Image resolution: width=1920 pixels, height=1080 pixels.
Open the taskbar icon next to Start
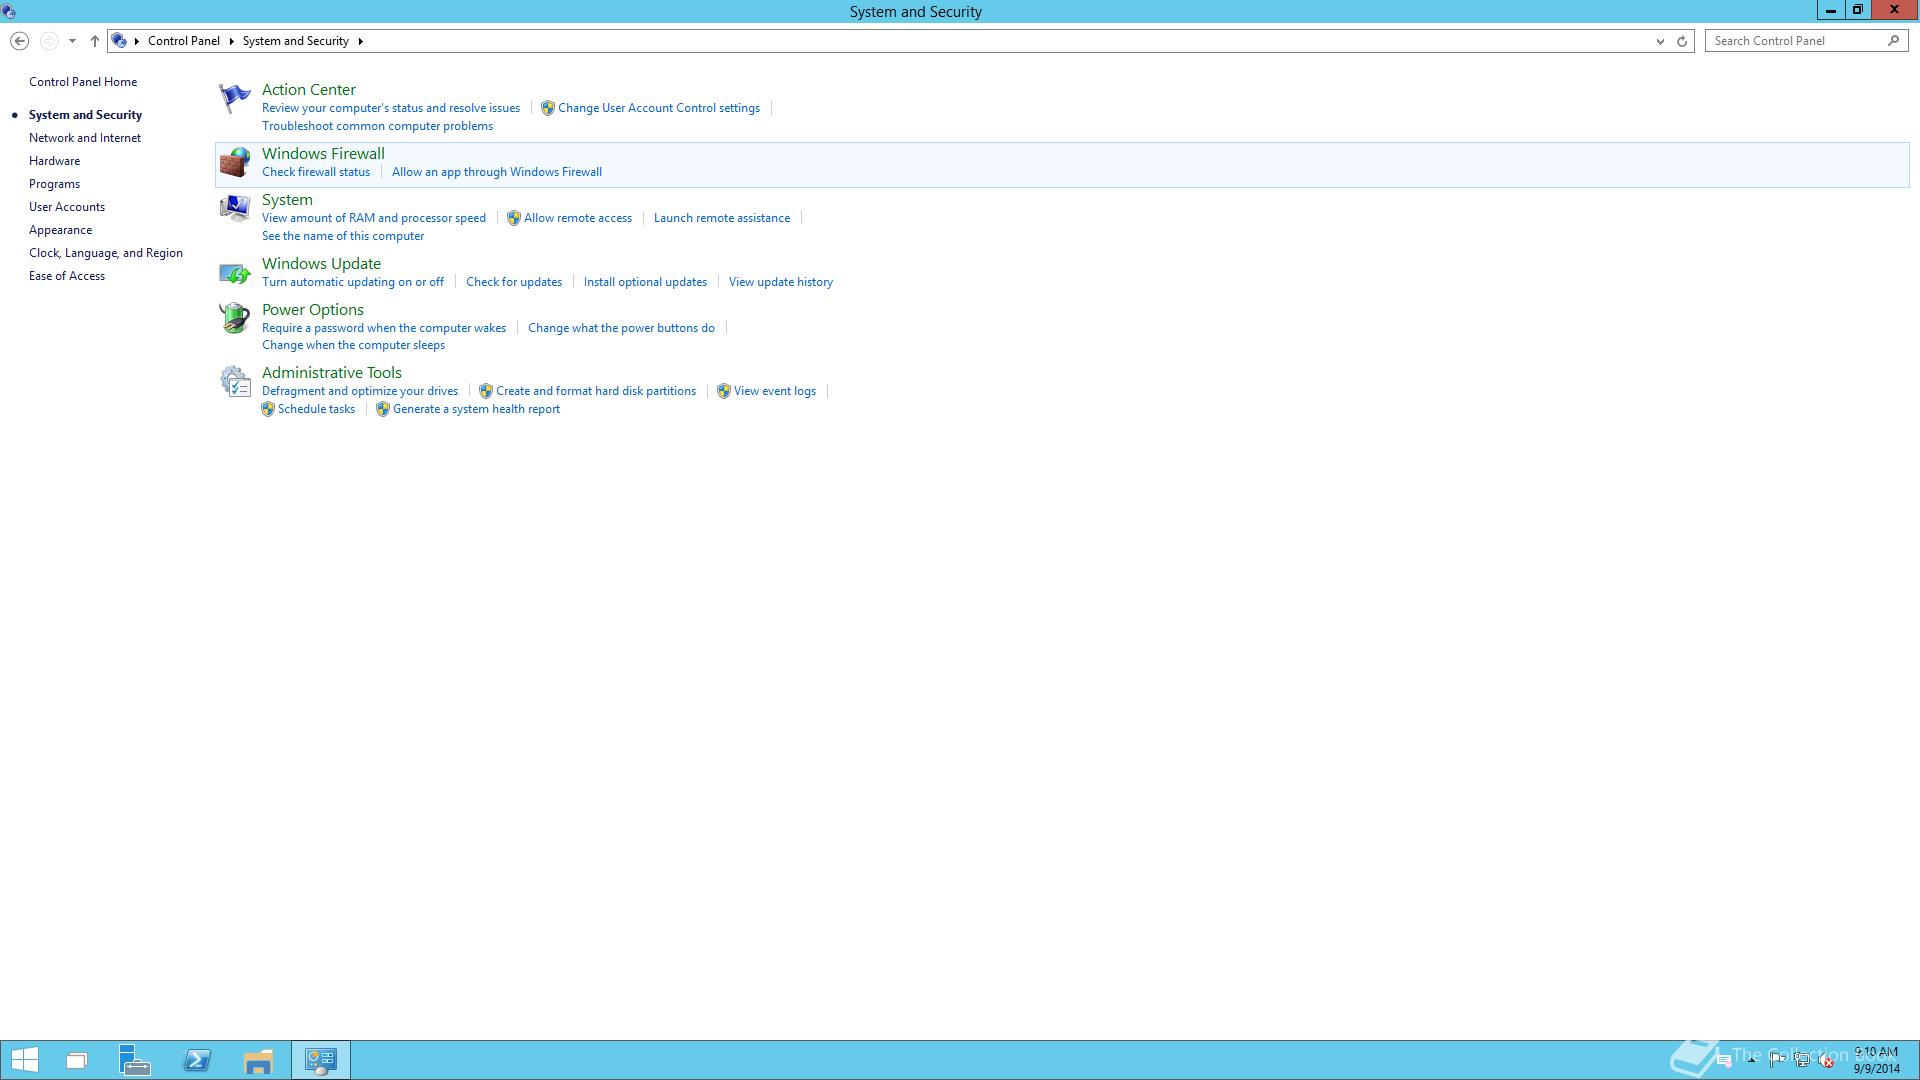tap(76, 1060)
